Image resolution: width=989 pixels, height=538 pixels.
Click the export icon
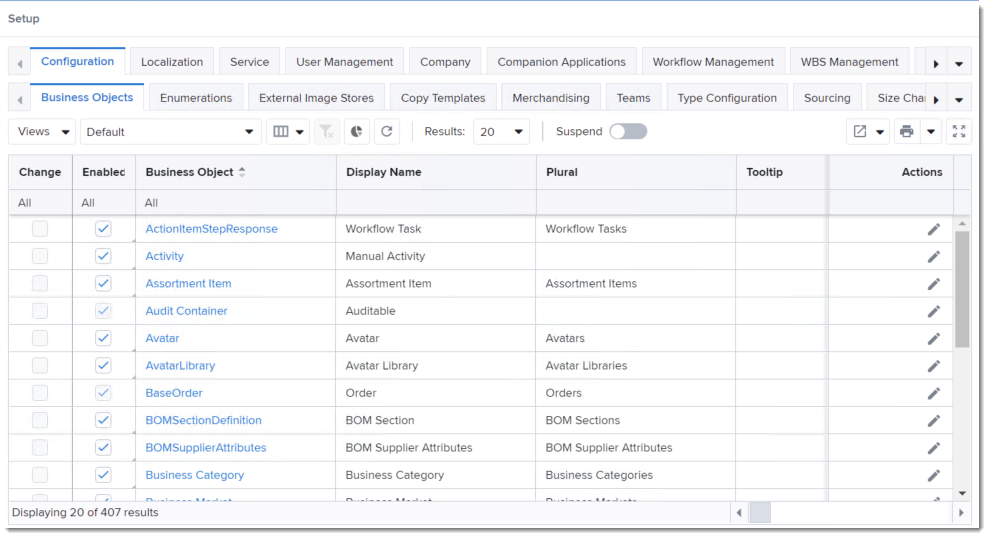(860, 132)
